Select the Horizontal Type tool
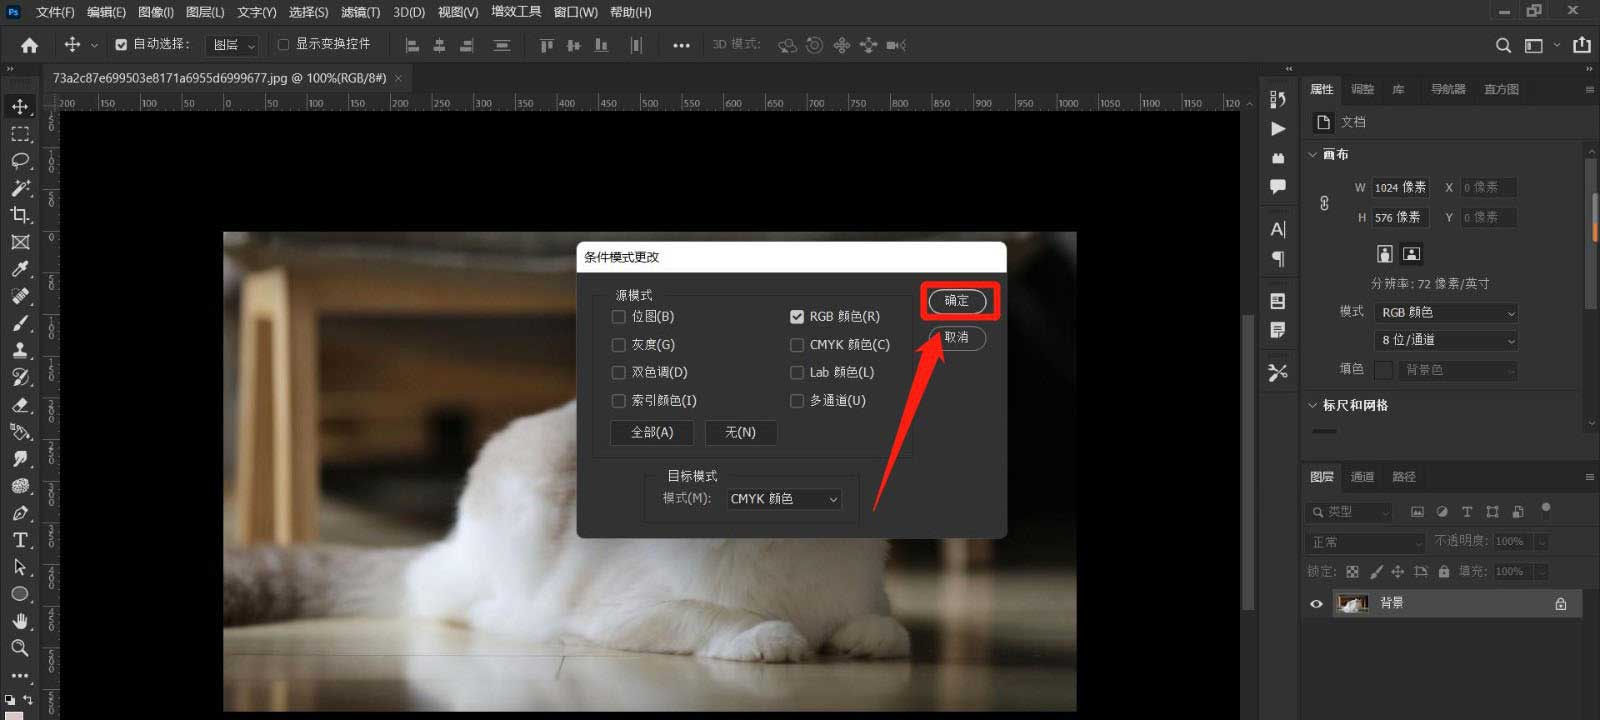The height and width of the screenshot is (720, 1600). tap(20, 540)
